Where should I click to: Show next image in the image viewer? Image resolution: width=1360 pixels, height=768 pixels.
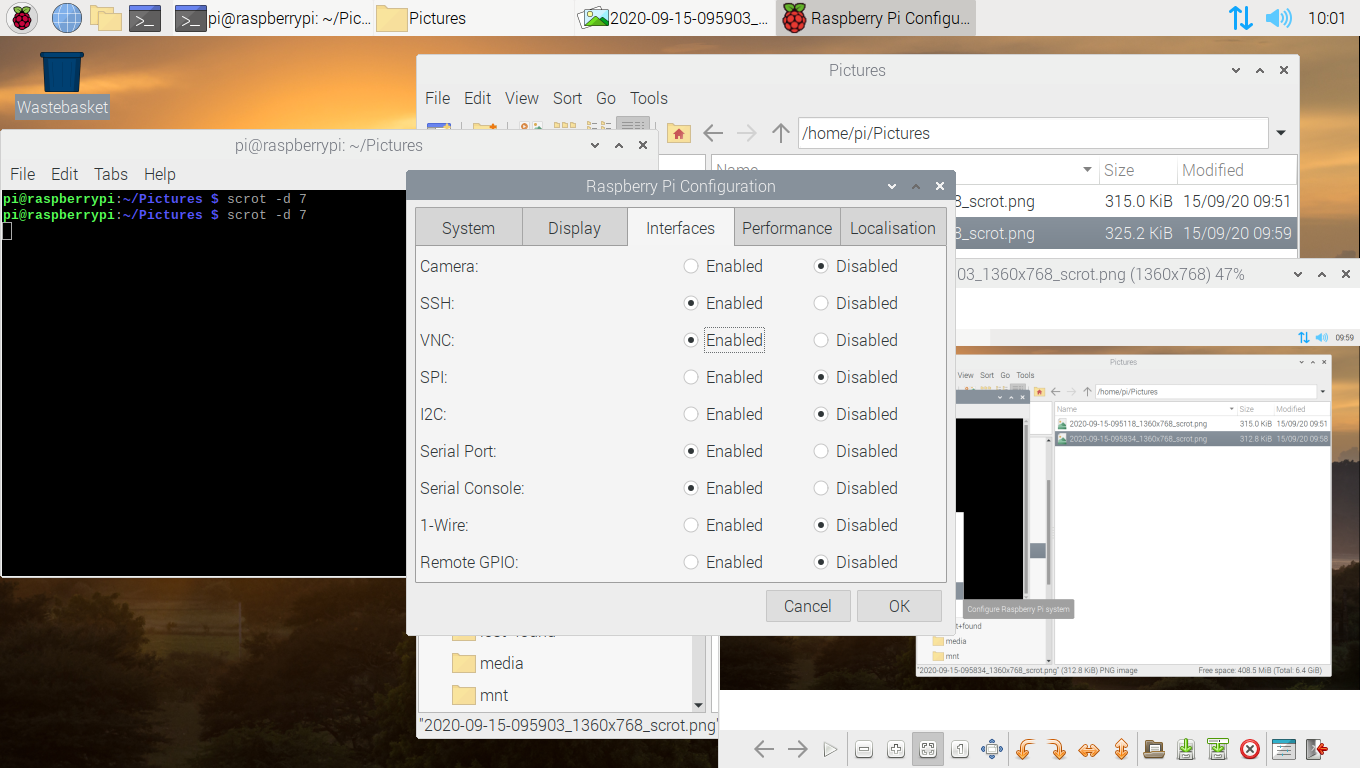tap(797, 749)
